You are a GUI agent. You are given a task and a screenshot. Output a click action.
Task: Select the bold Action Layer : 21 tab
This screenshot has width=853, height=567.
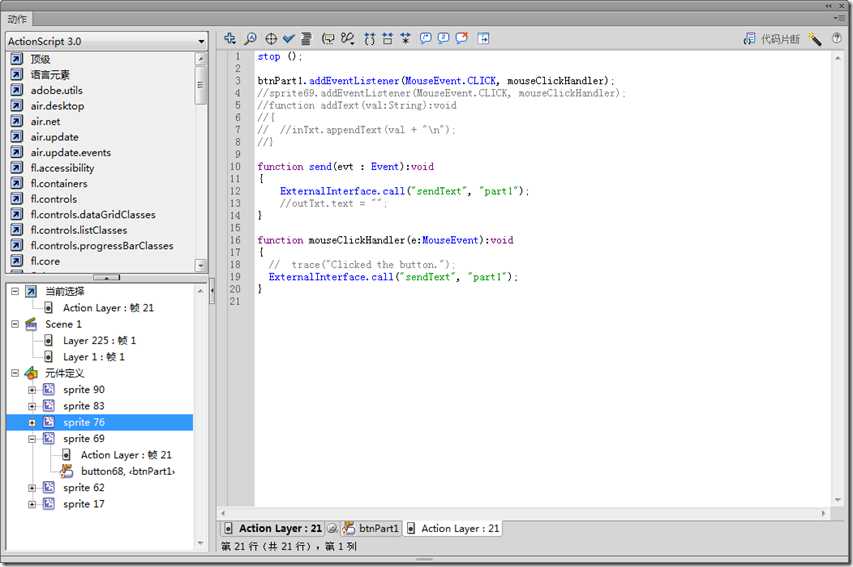[274, 528]
